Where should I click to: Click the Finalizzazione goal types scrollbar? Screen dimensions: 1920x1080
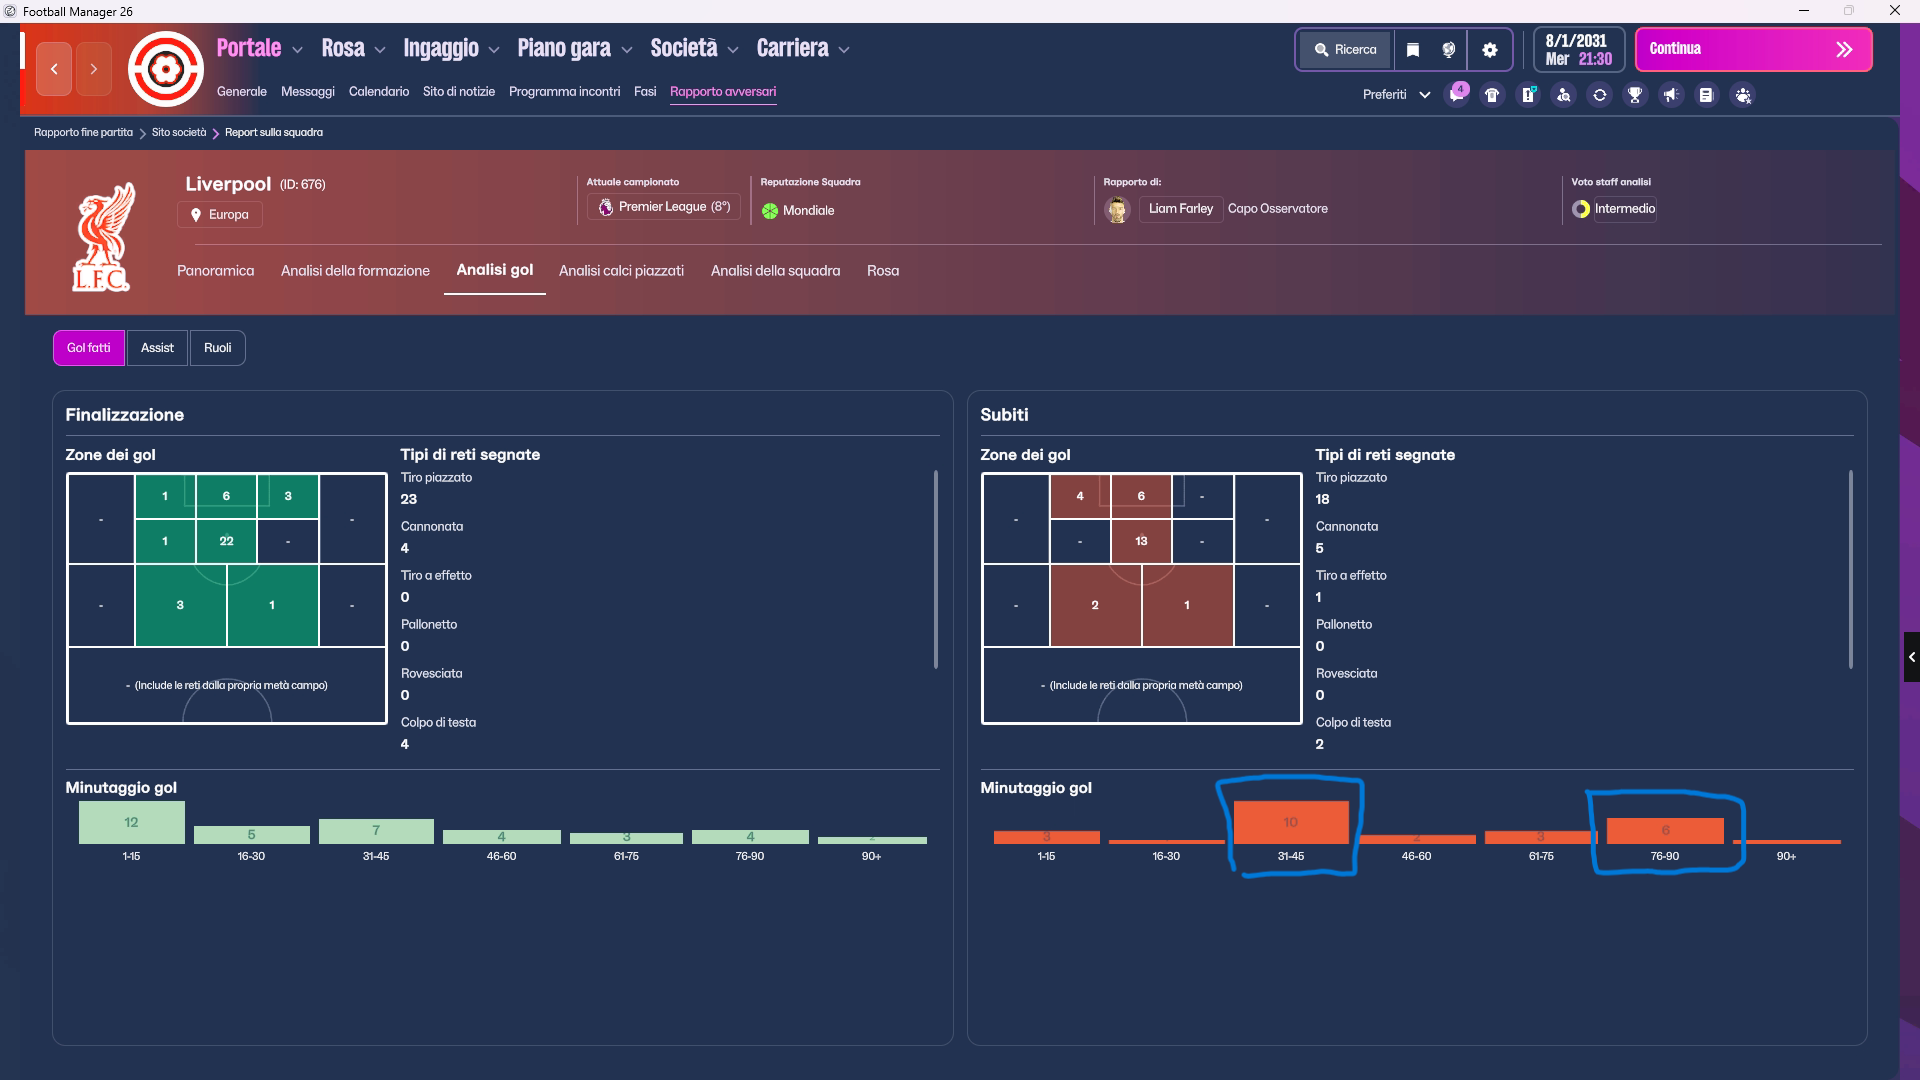[936, 569]
